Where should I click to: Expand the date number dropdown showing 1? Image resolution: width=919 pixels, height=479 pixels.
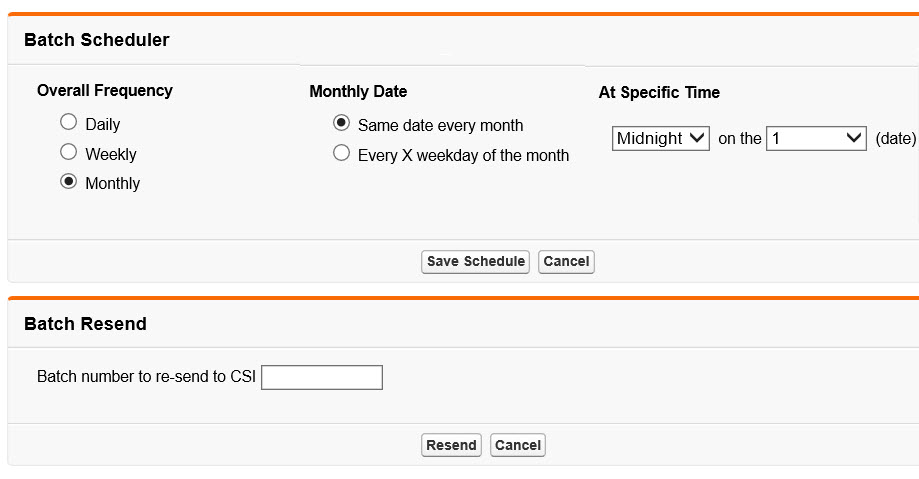click(816, 139)
